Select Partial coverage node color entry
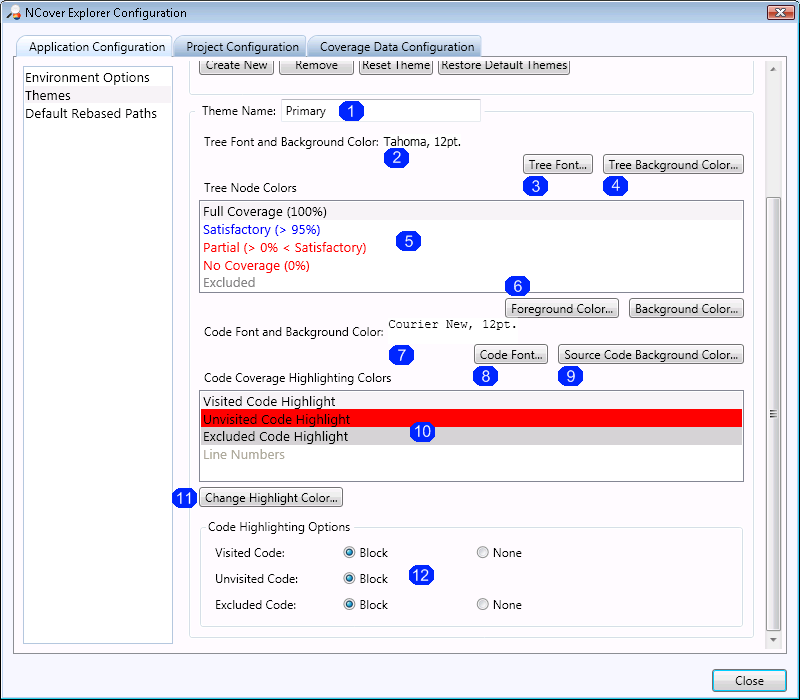This screenshot has height=700, width=800. pyautogui.click(x=471, y=247)
